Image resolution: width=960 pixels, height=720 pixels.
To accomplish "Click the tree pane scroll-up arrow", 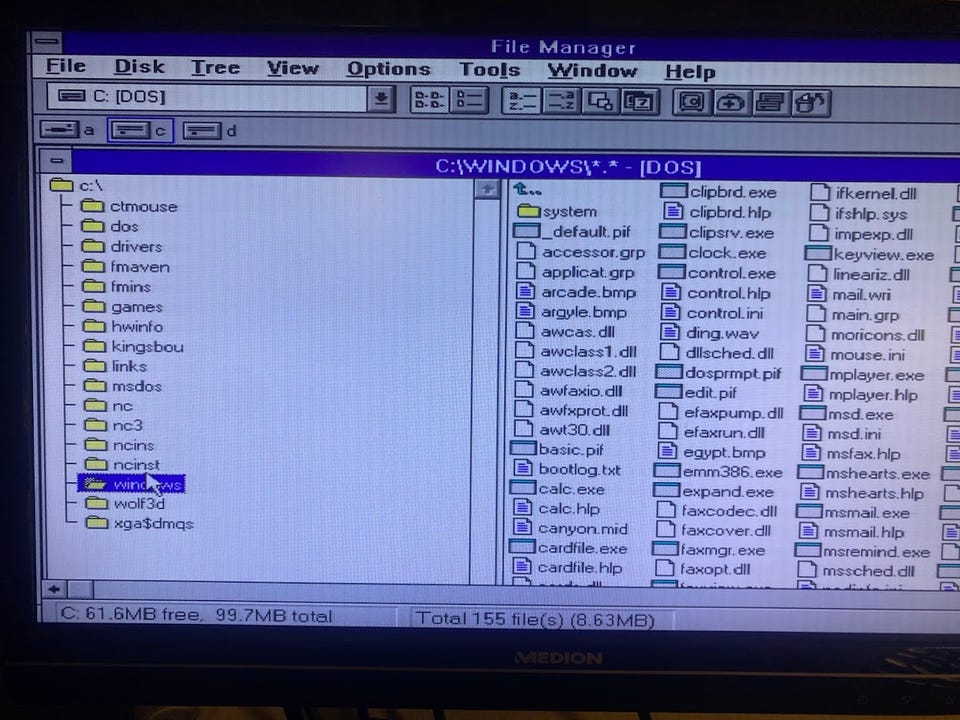I will coord(487,189).
